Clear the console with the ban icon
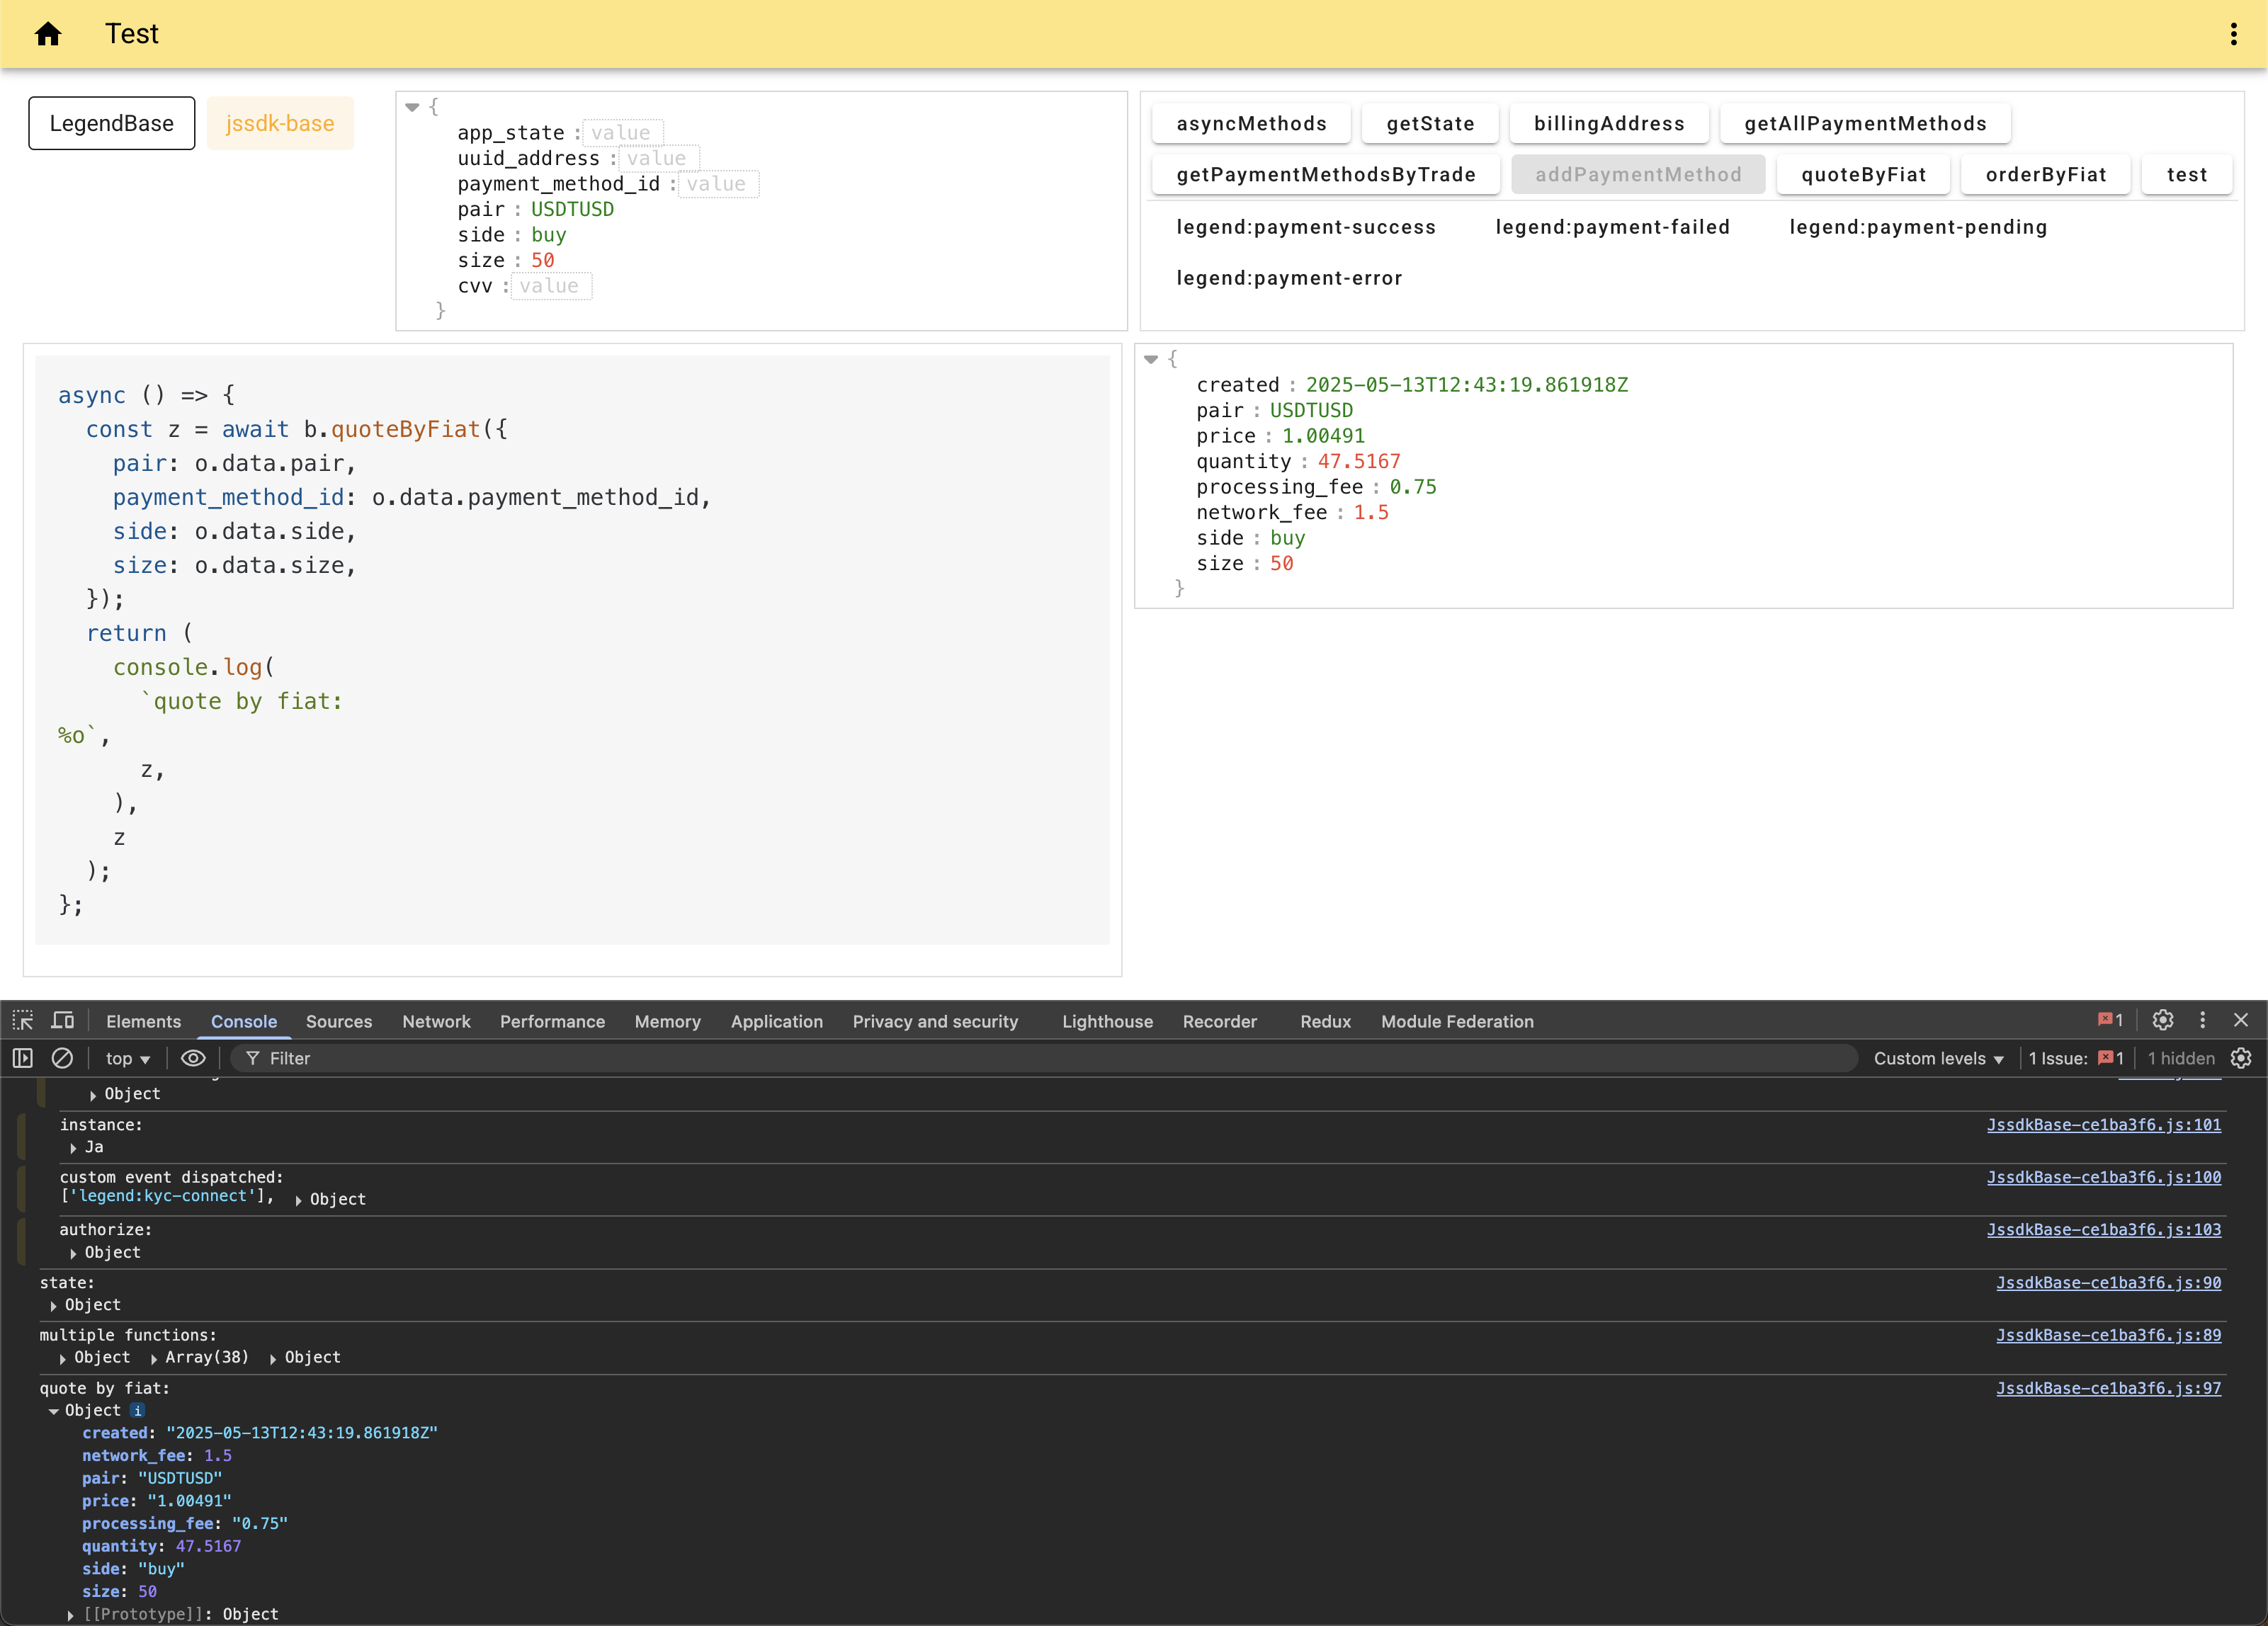 62,1058
